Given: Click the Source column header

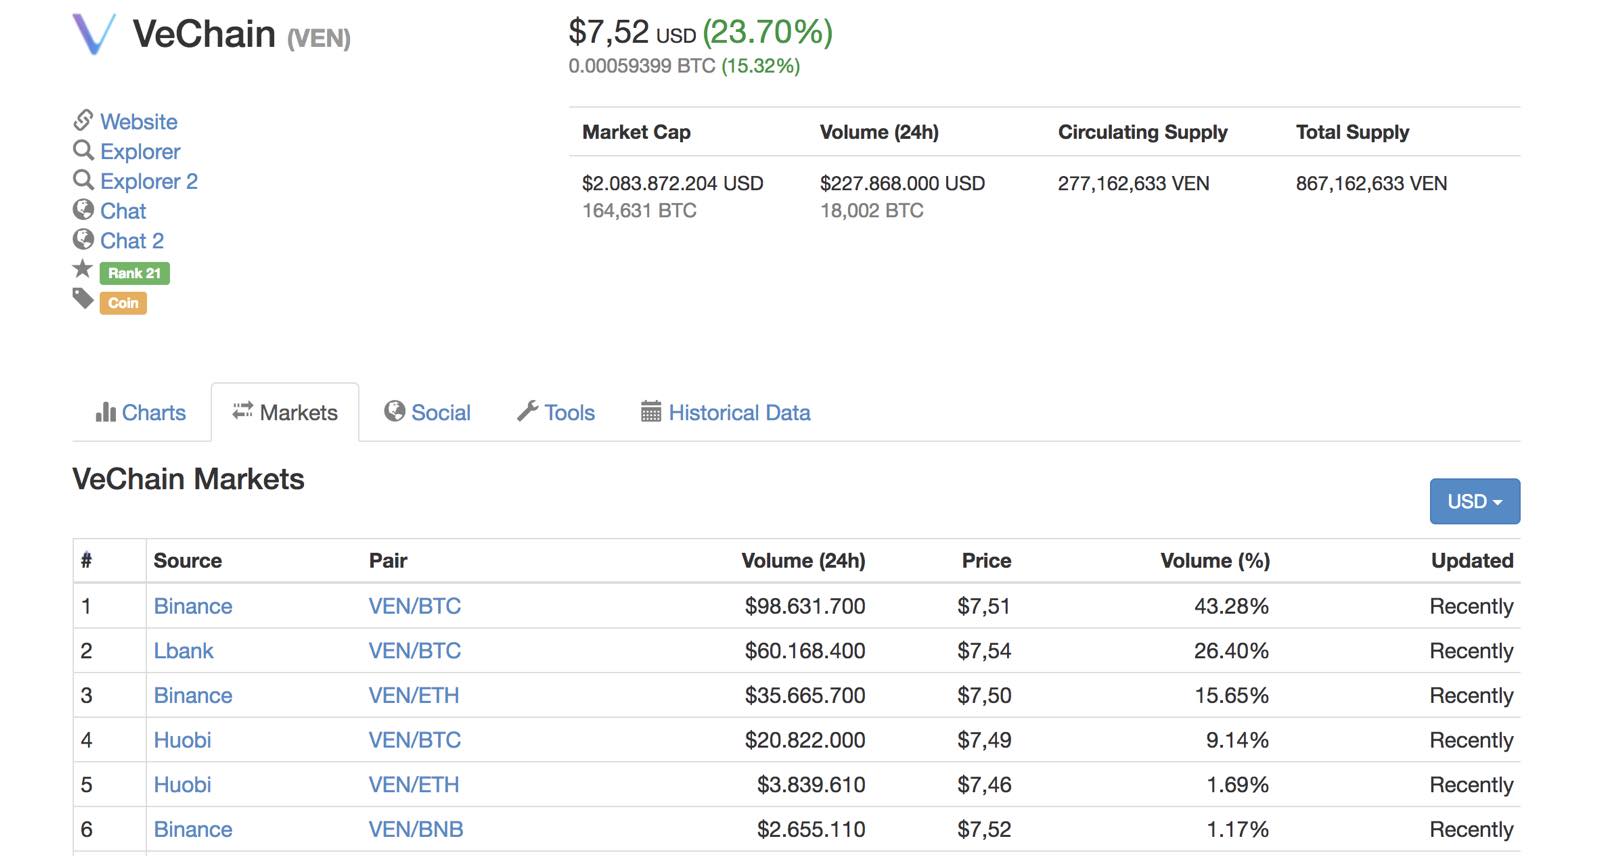Looking at the screenshot, I should pyautogui.click(x=188, y=561).
